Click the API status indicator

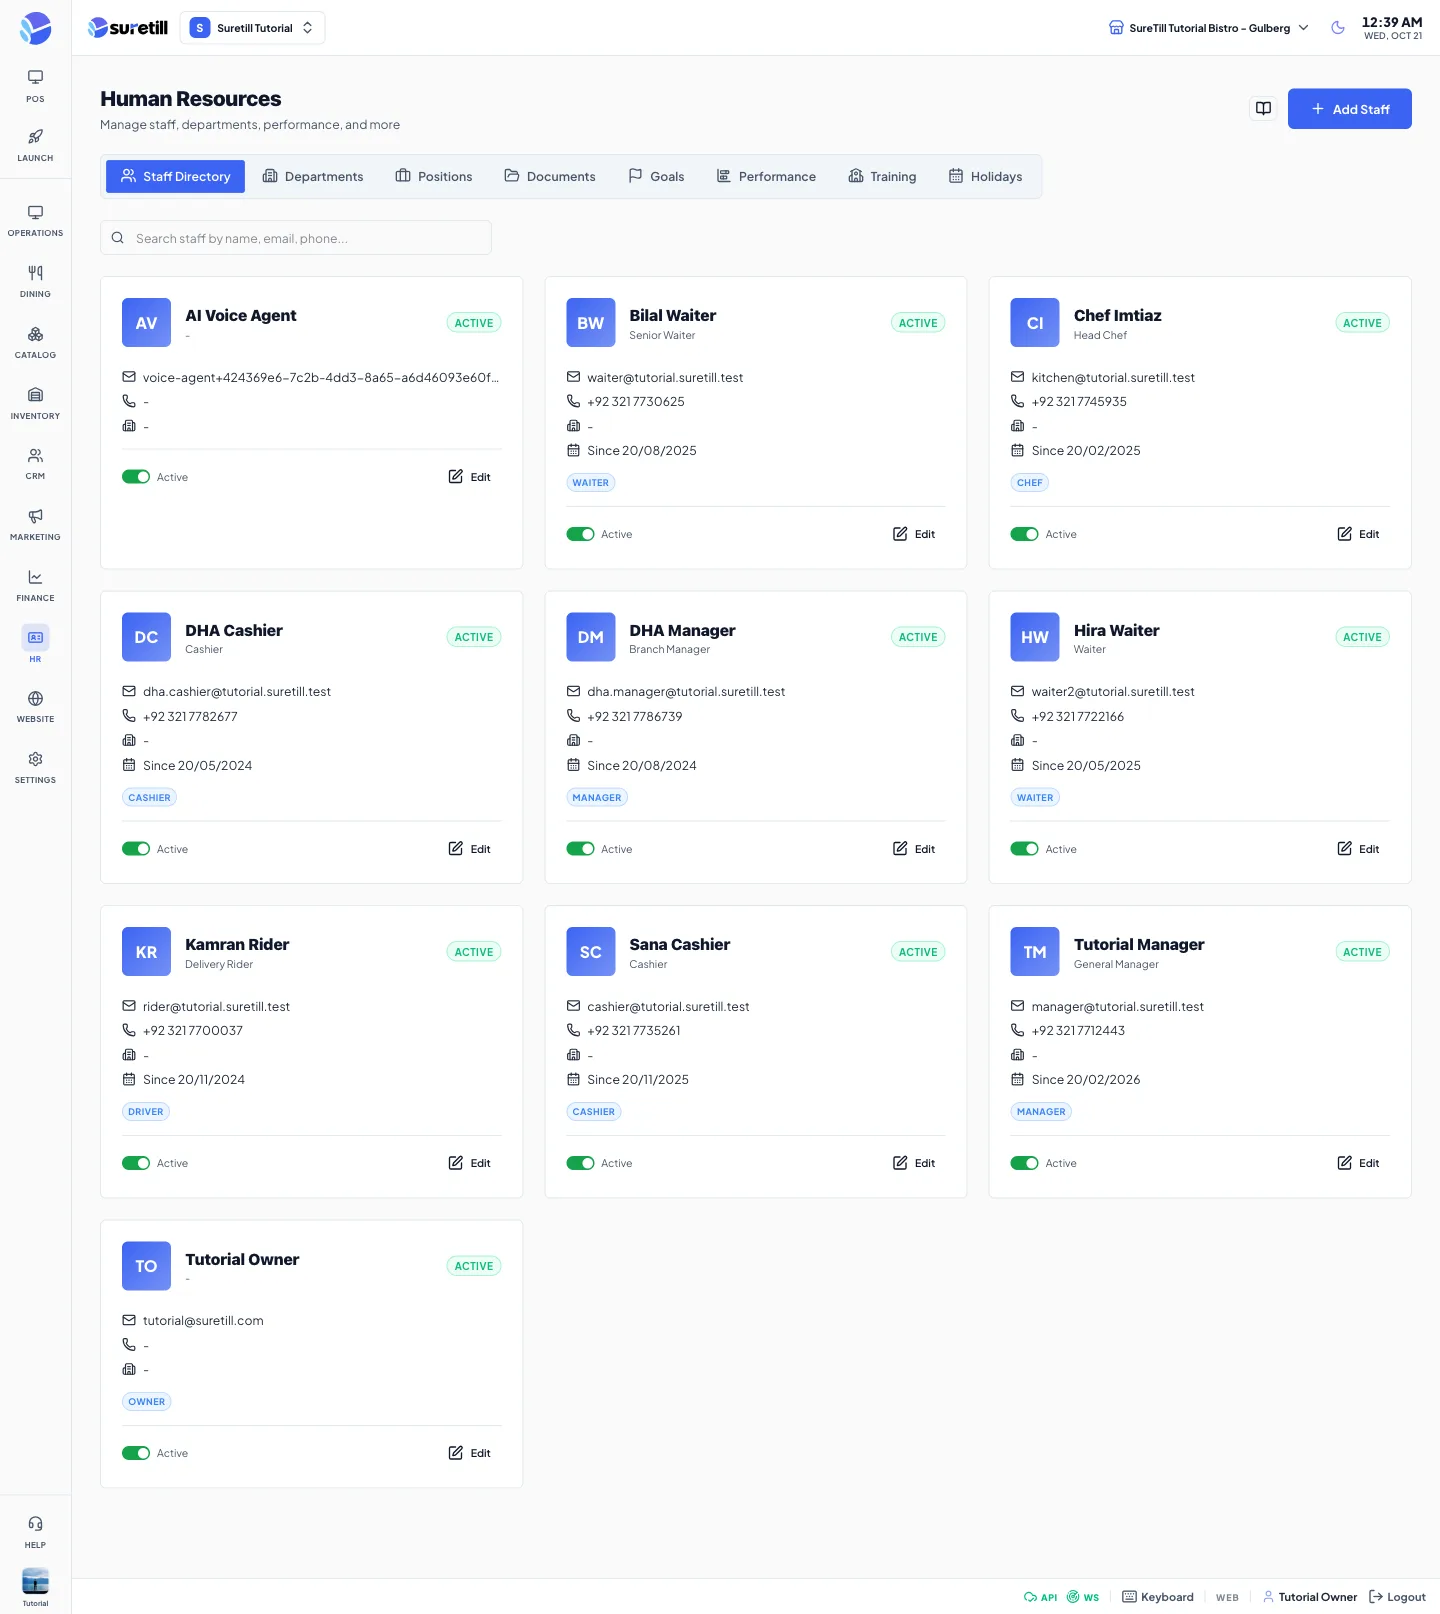[x=1040, y=1597]
